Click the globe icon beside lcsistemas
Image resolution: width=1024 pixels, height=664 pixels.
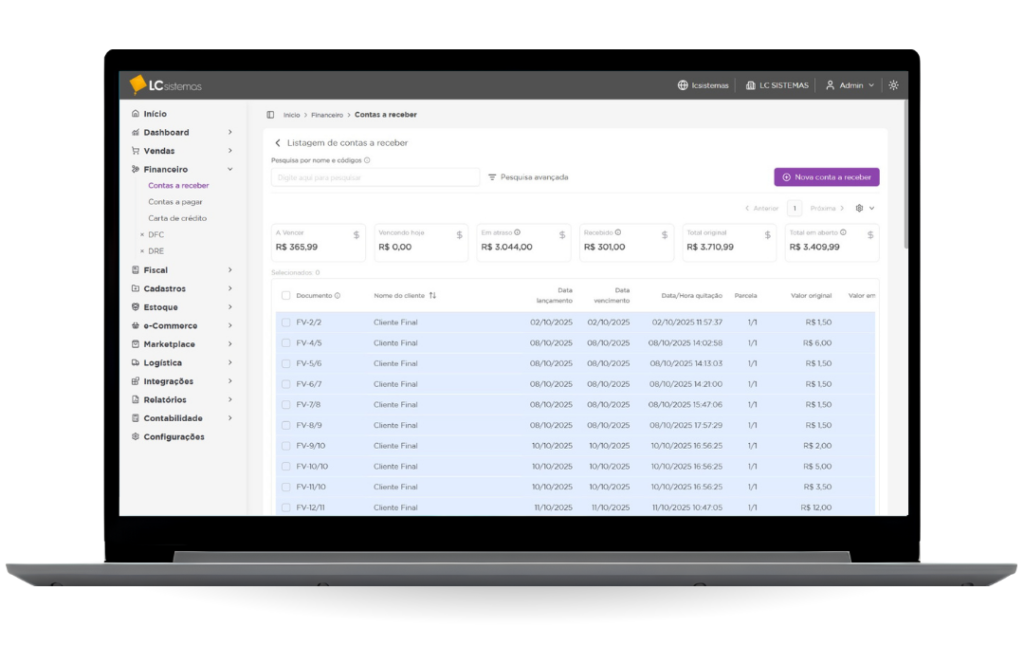tap(682, 85)
